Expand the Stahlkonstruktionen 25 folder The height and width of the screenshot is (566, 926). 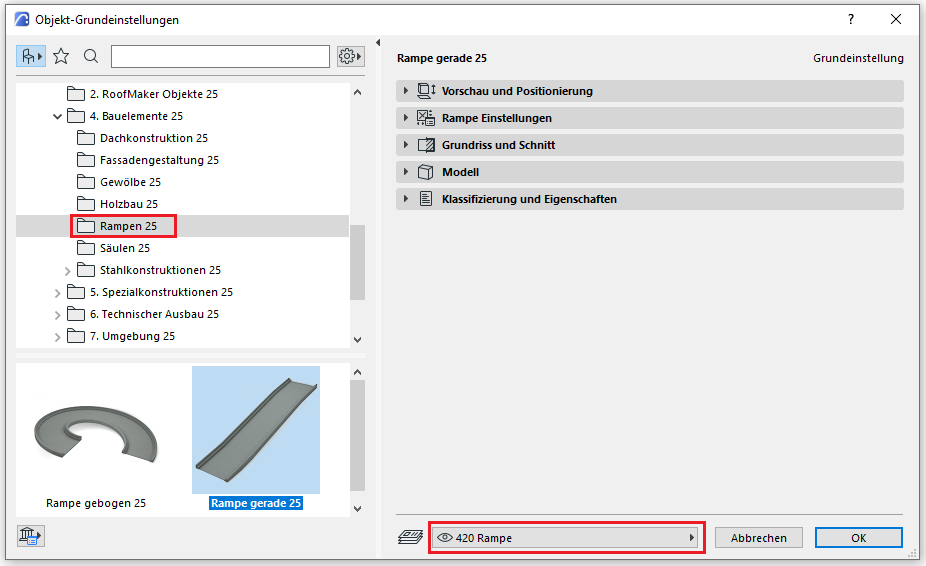pos(68,270)
